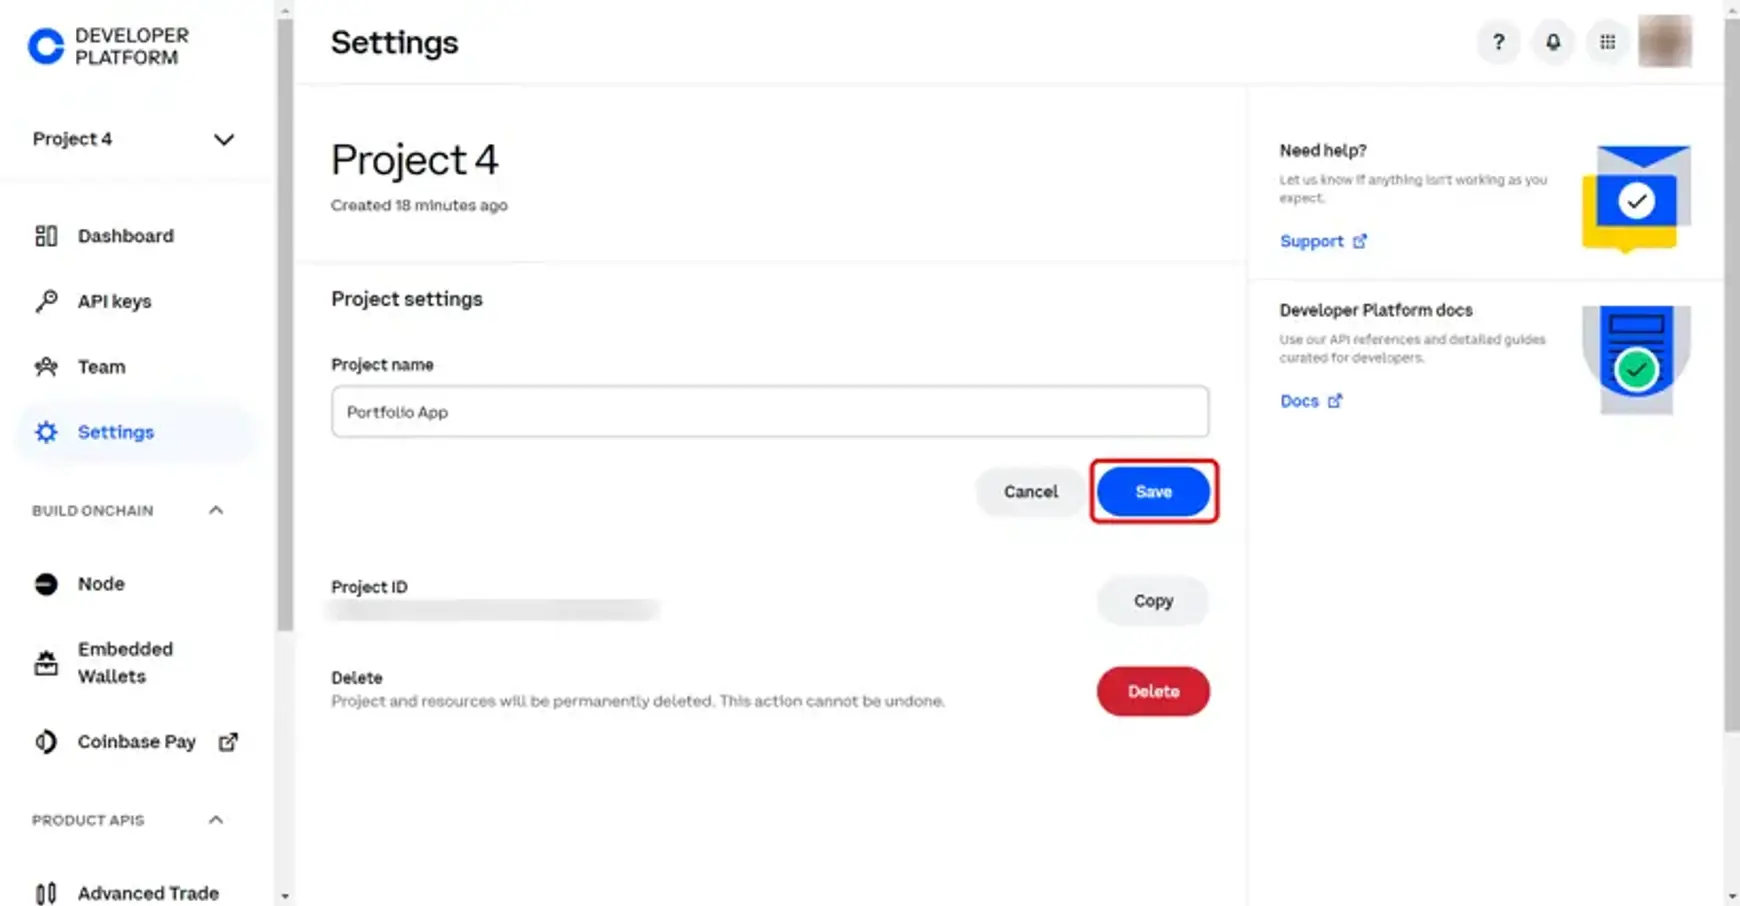The image size is (1740, 906).
Task: Collapse the BUILD ONCHAIN section
Action: coord(215,510)
